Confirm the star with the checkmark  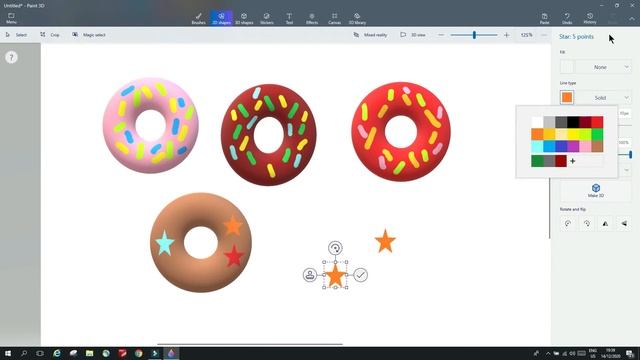360,275
